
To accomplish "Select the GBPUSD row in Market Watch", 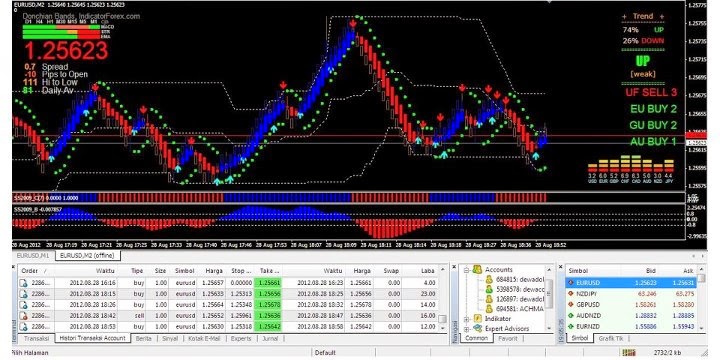I will click(x=631, y=304).
